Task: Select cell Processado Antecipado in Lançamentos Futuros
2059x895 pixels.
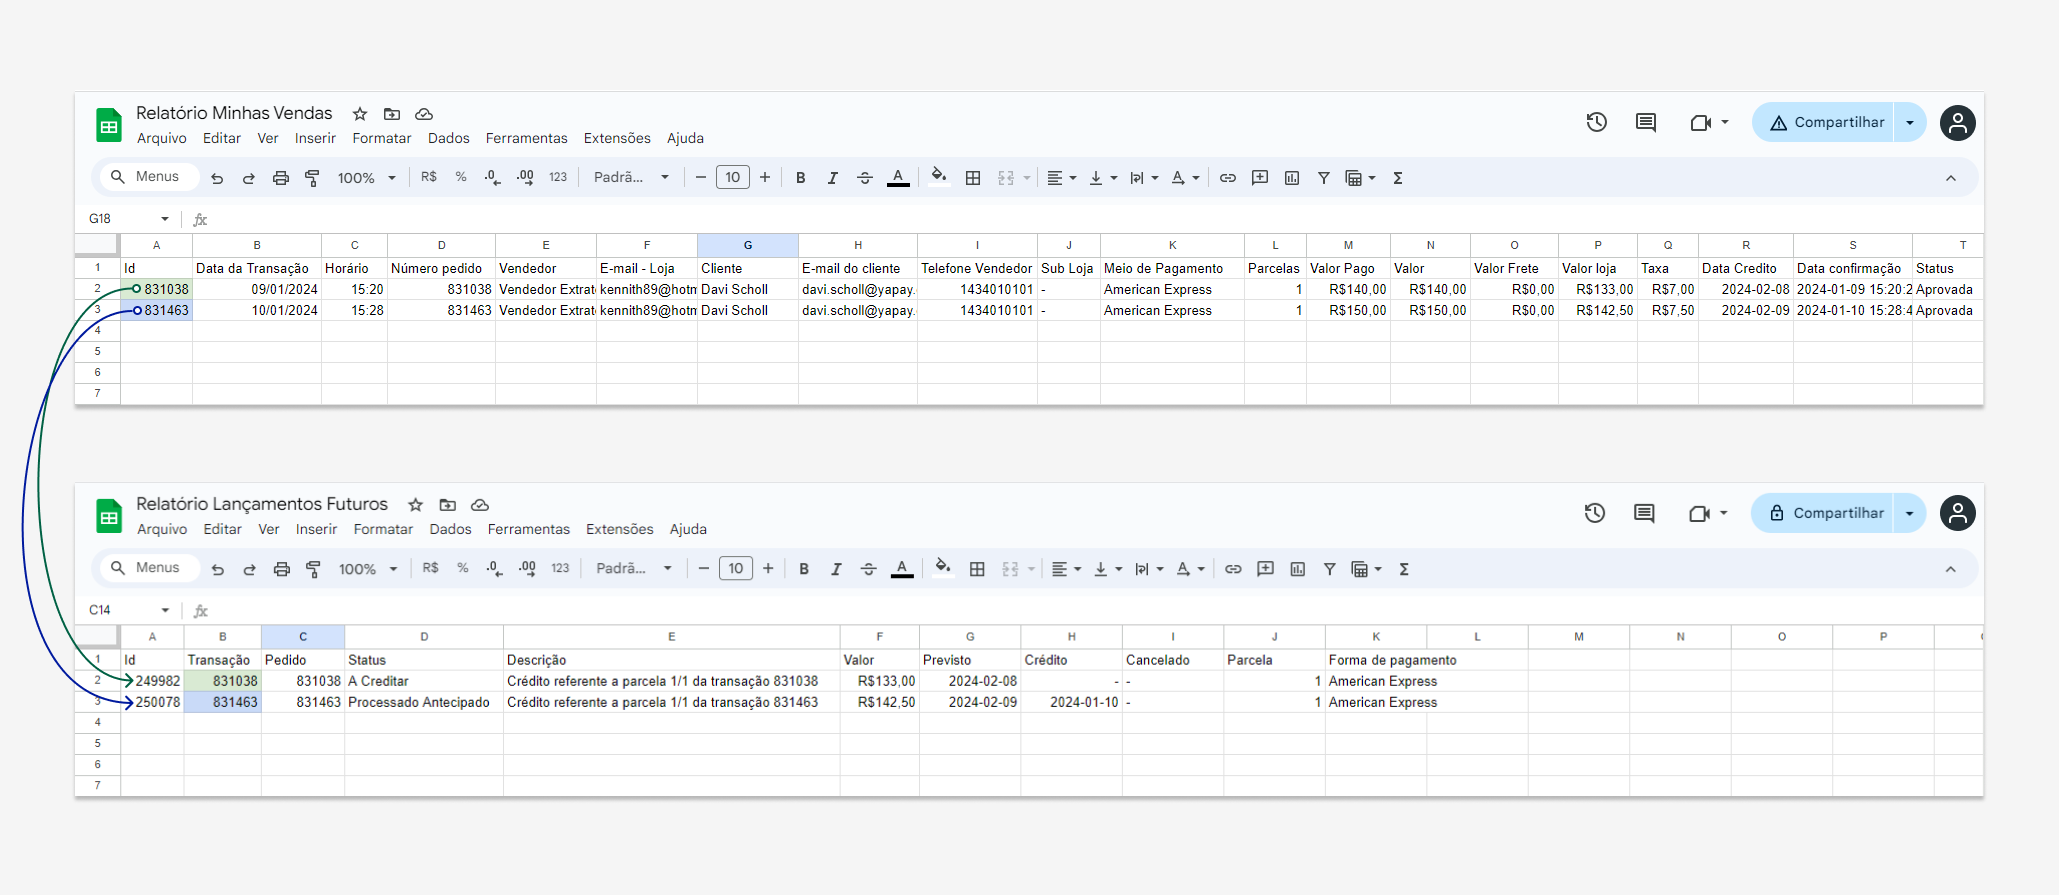Action: pos(423,702)
